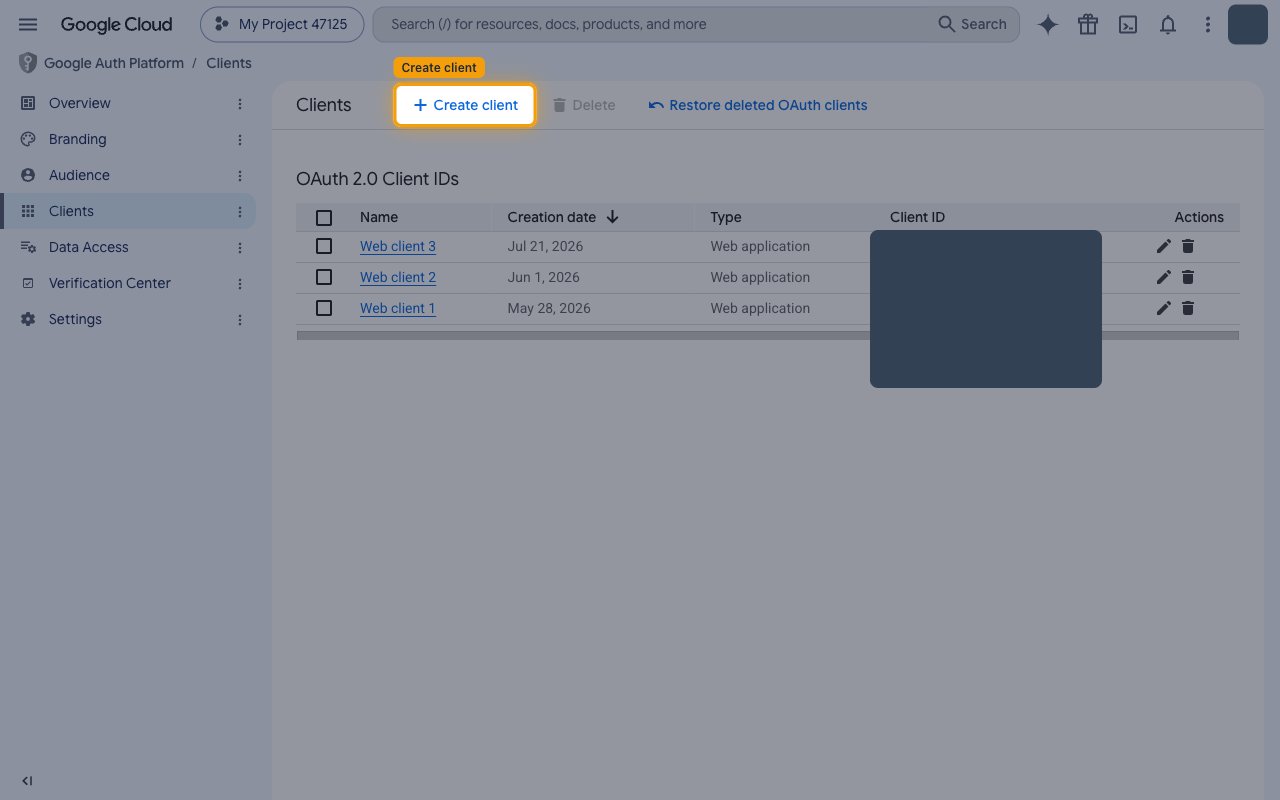
Task: Edit Web client 3 with pencil icon
Action: tap(1163, 246)
